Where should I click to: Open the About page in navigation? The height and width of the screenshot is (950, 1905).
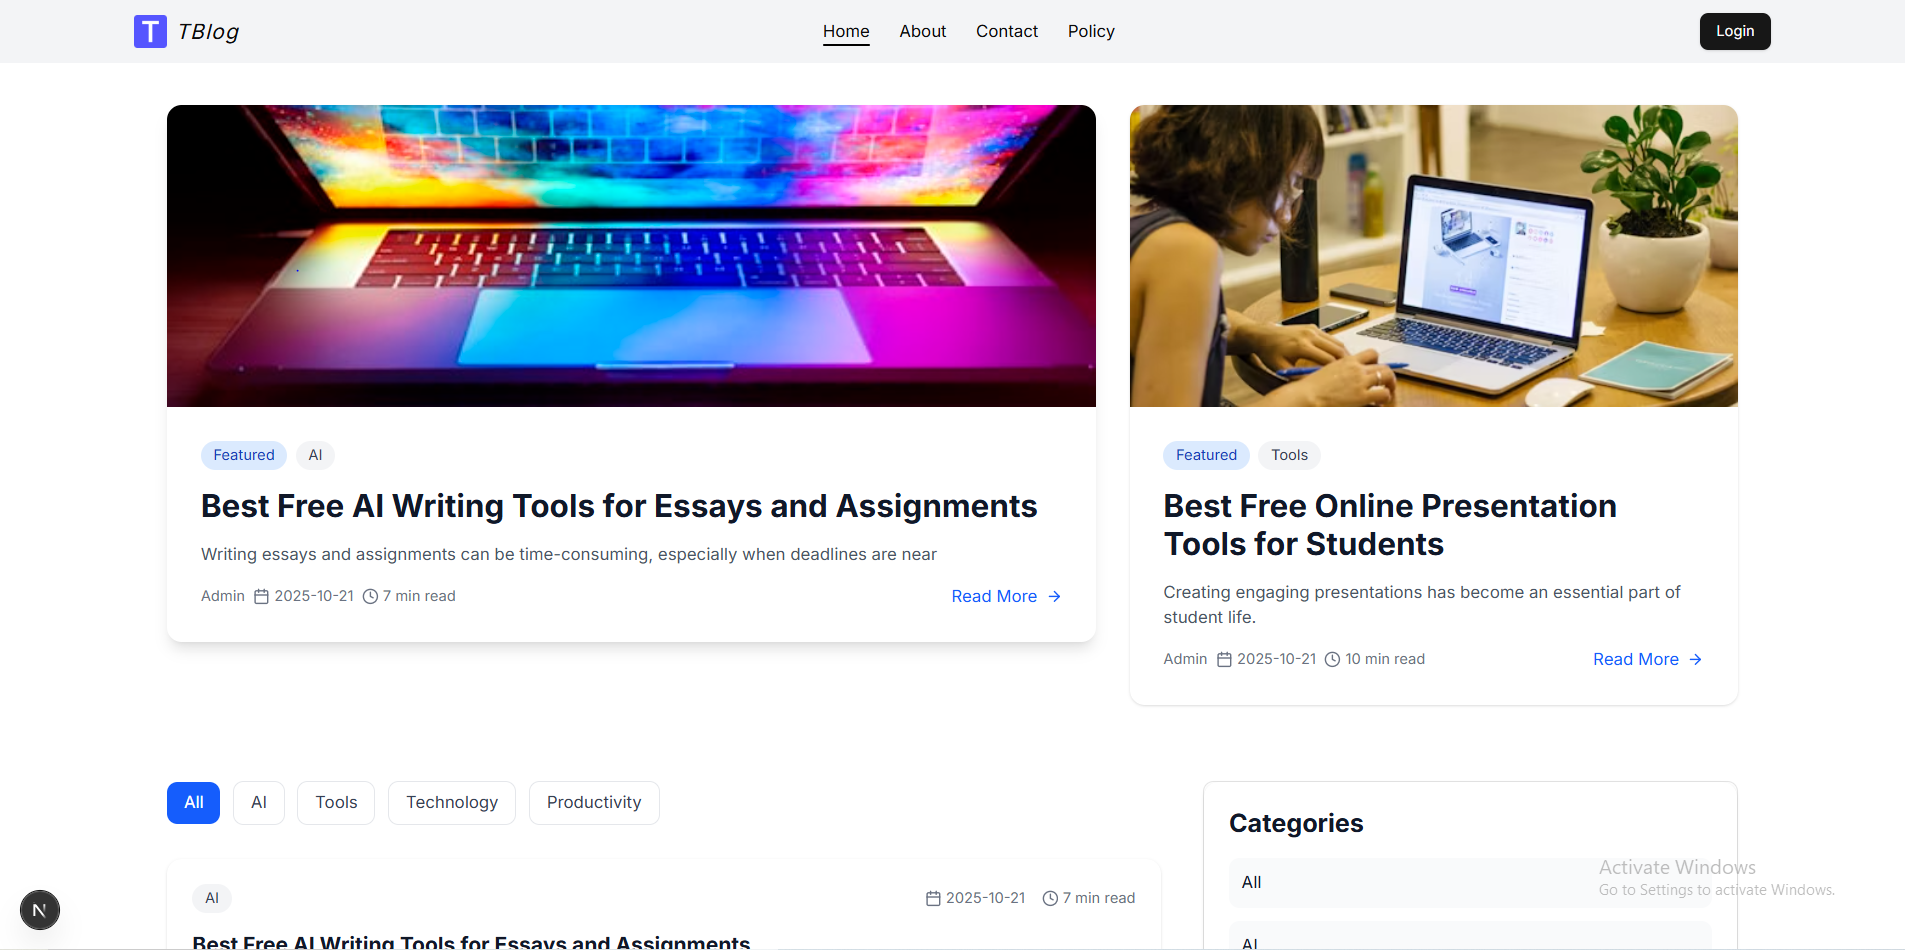click(922, 31)
